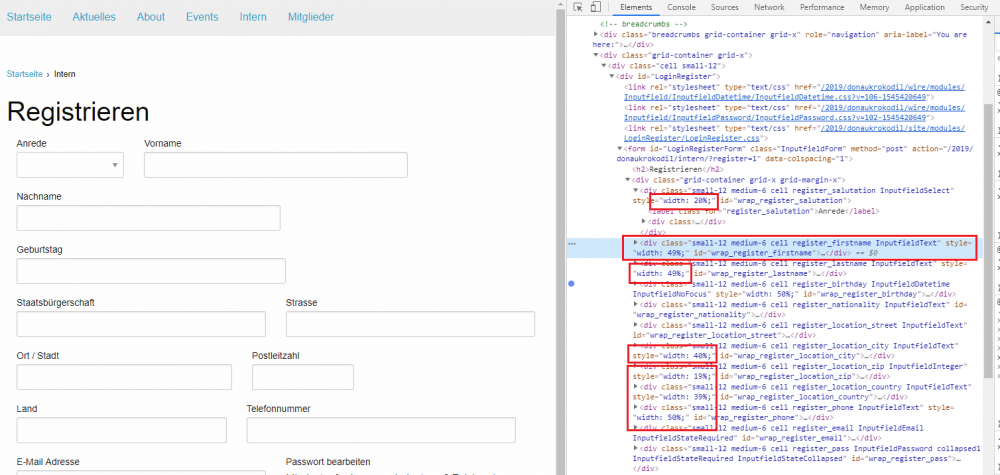The image size is (1000, 475).
Task: Expand the register_firstname div node
Action: pos(636,243)
